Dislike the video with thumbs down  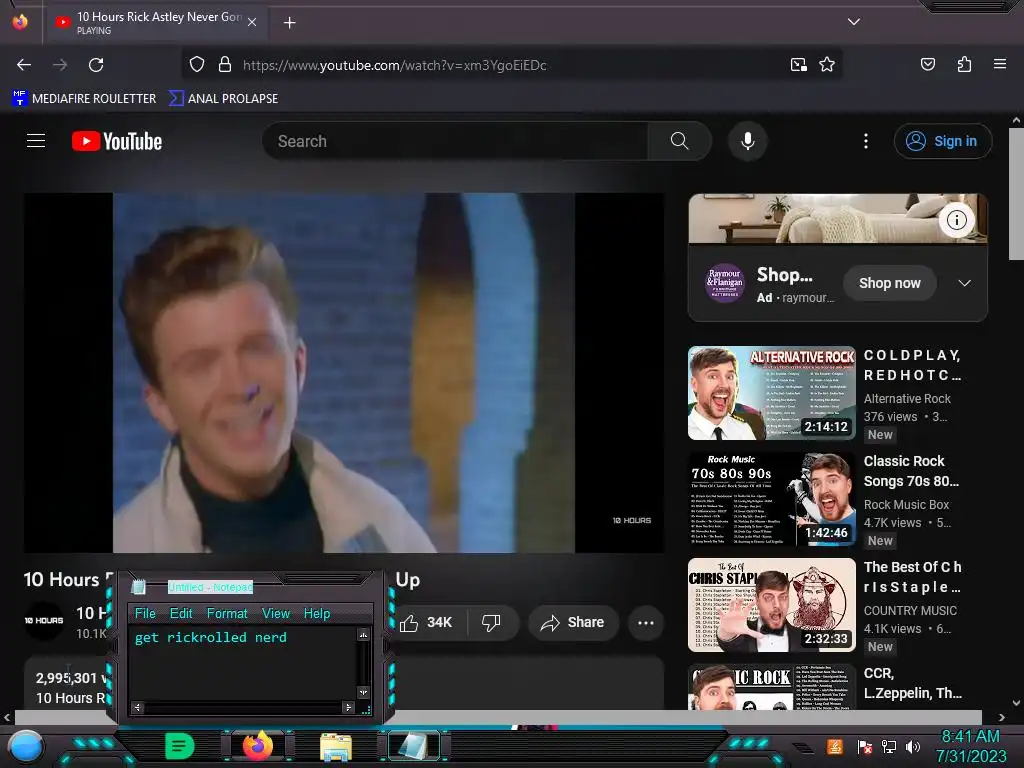(491, 622)
